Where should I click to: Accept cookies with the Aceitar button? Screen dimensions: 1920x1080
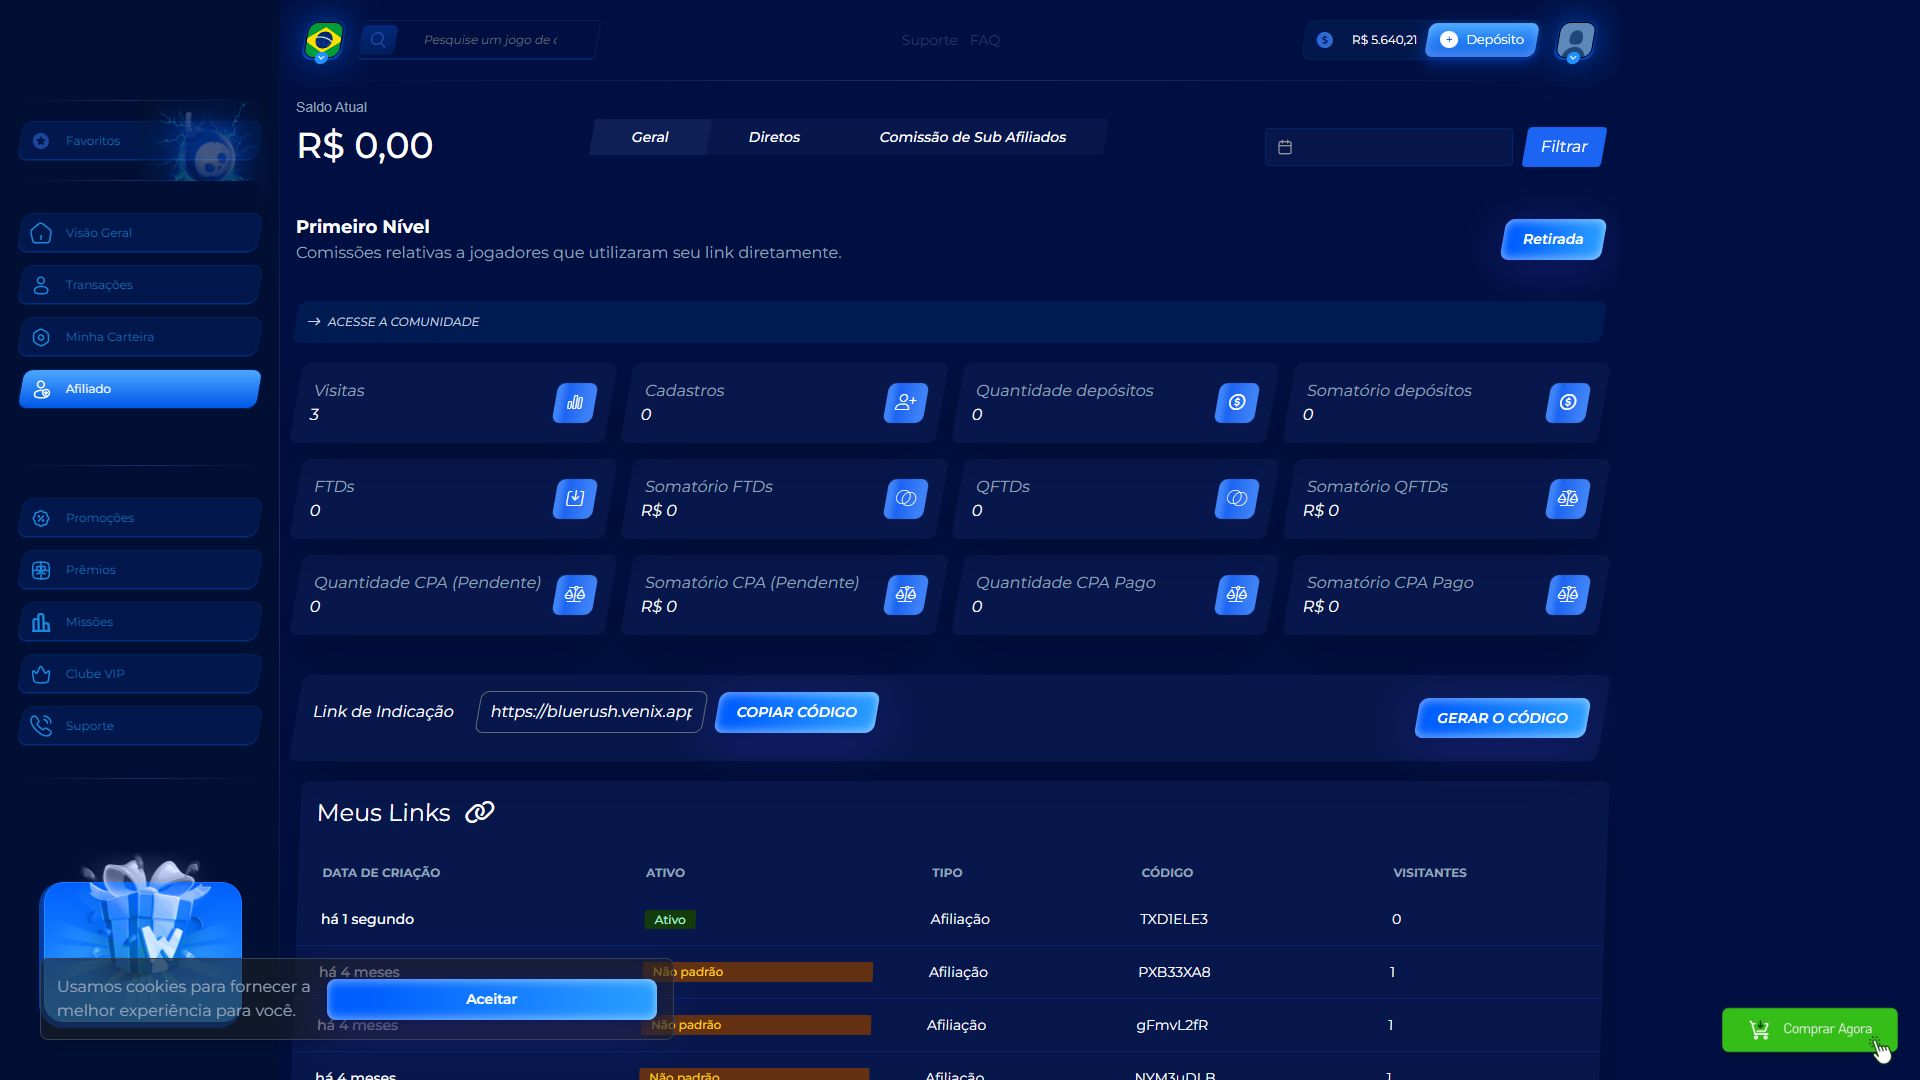(491, 999)
